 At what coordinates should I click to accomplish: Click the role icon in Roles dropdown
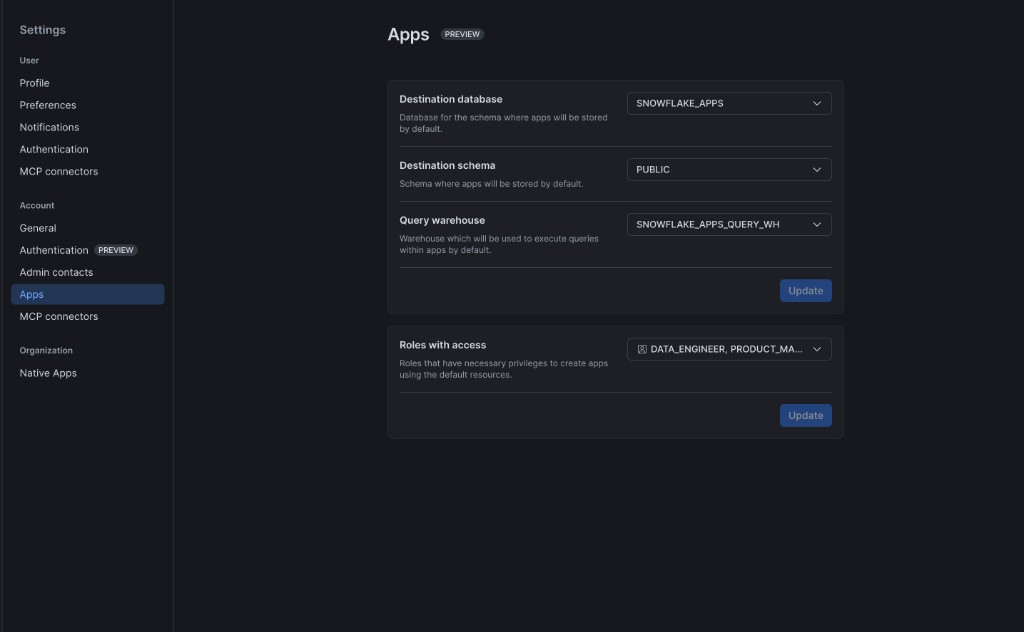point(642,349)
